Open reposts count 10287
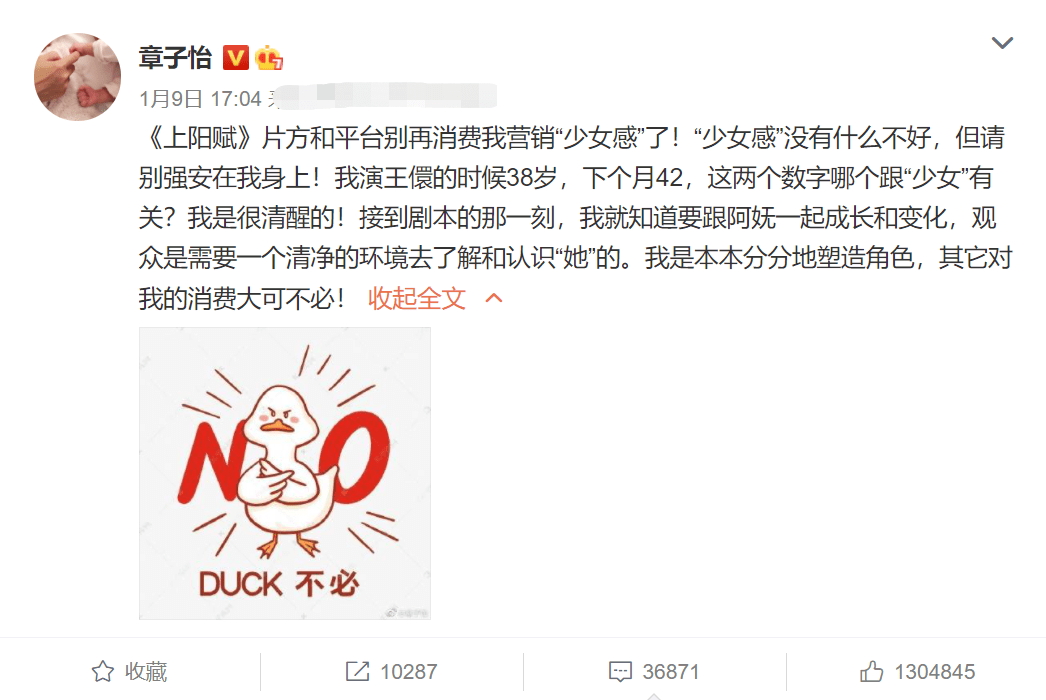Screen dimensions: 1046x700 [x=408, y=671]
